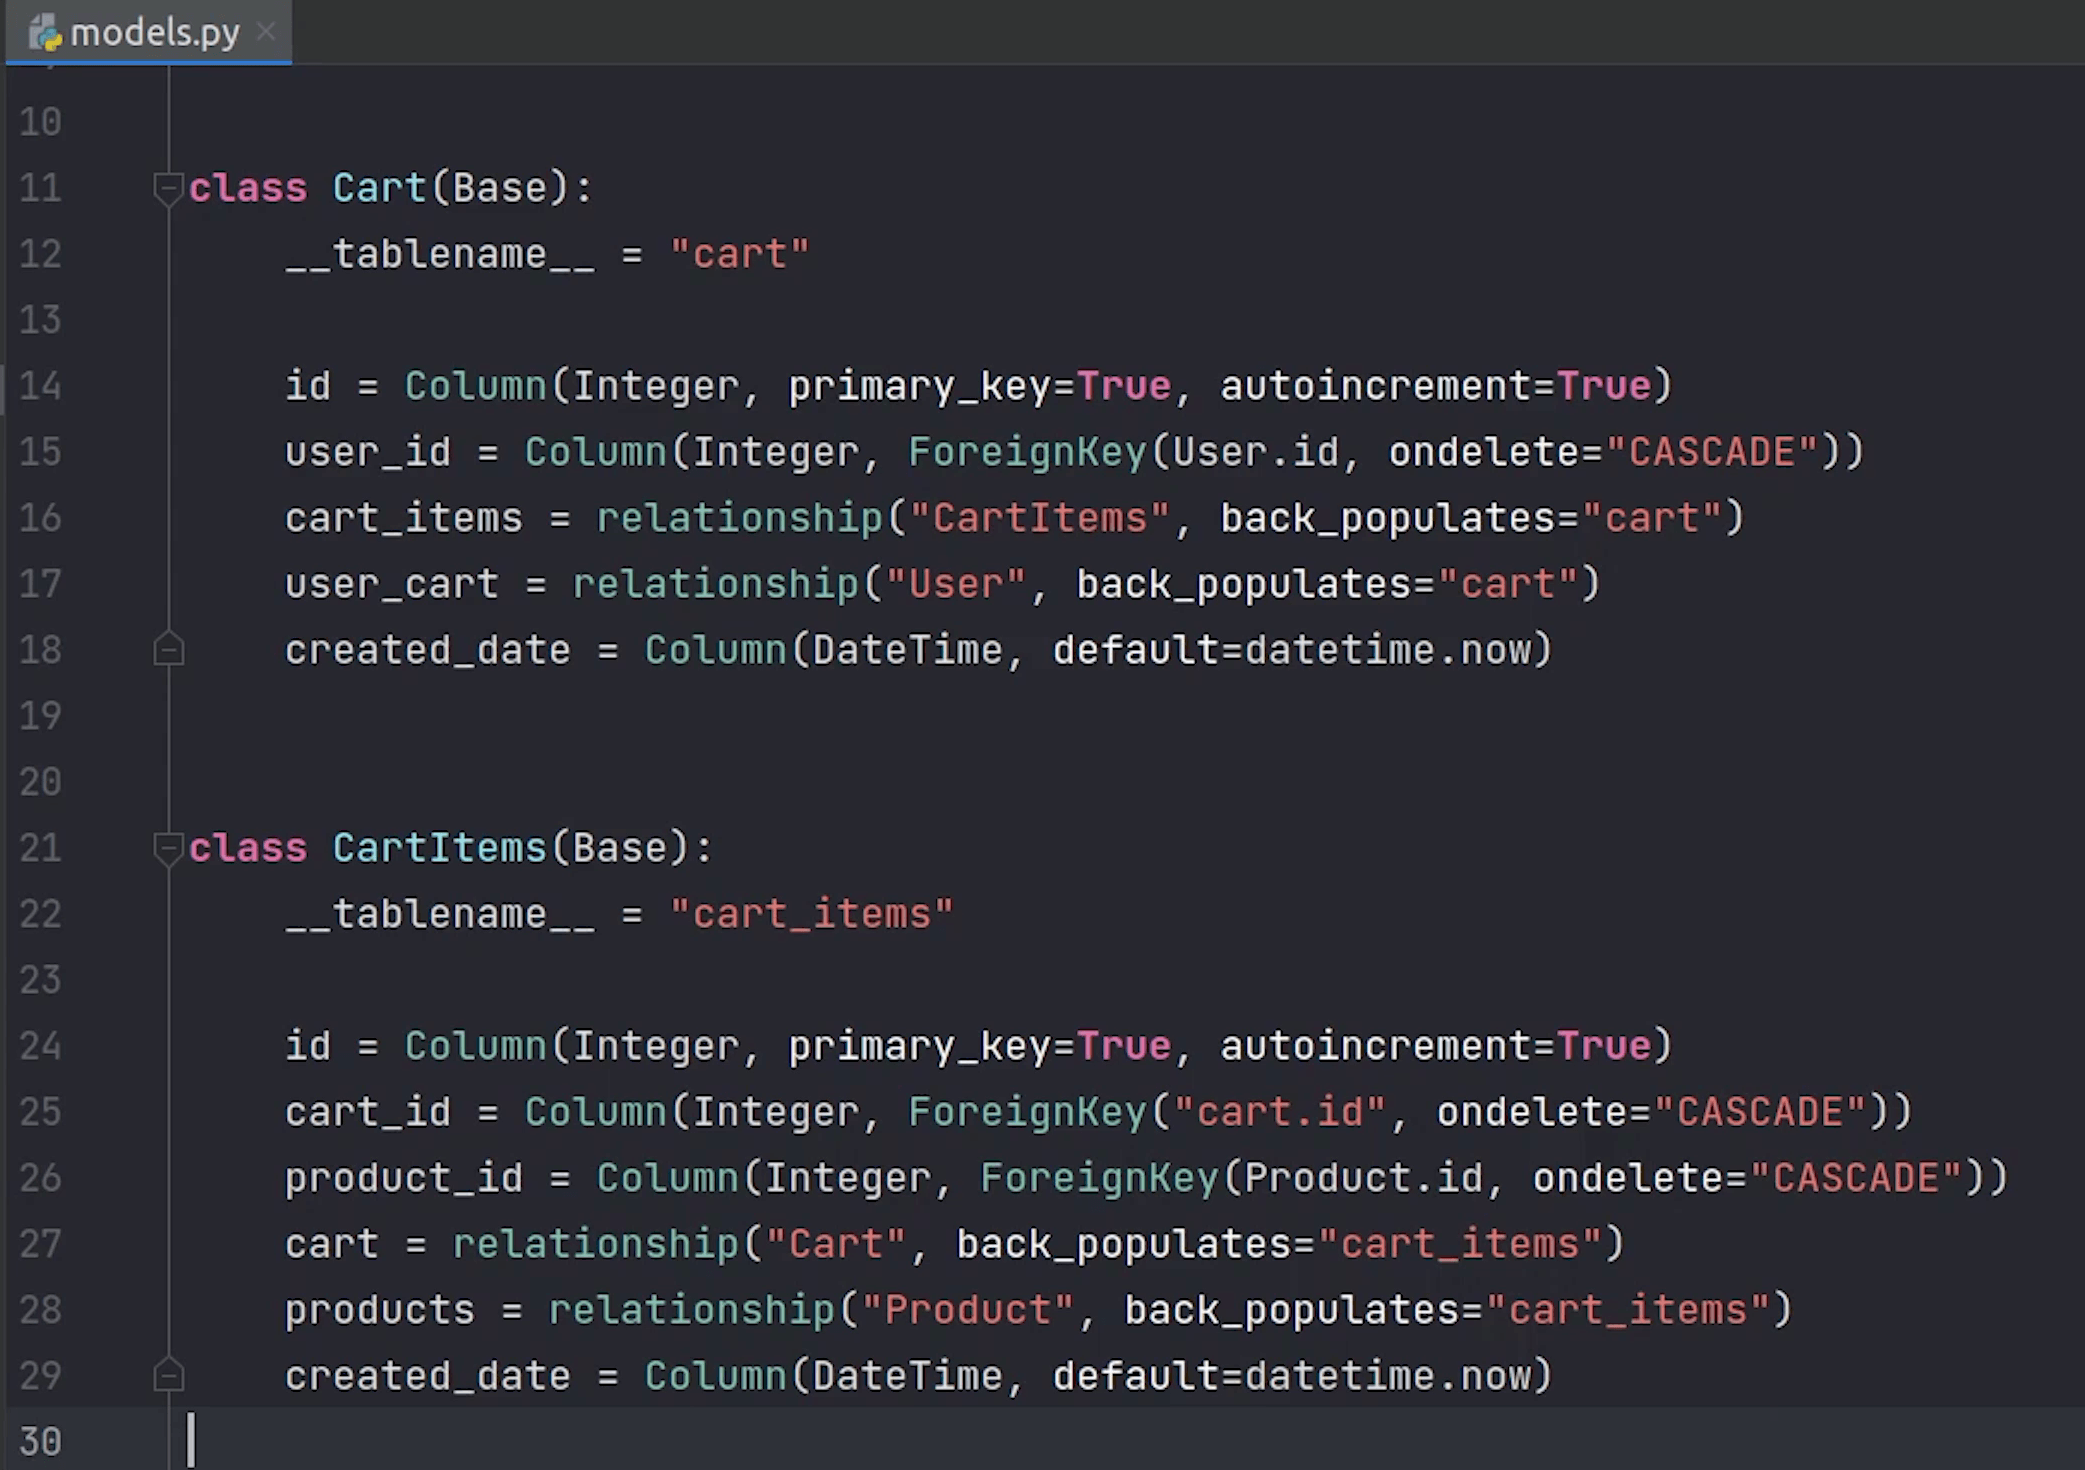Place cursor on empty line 30

click(600, 1442)
